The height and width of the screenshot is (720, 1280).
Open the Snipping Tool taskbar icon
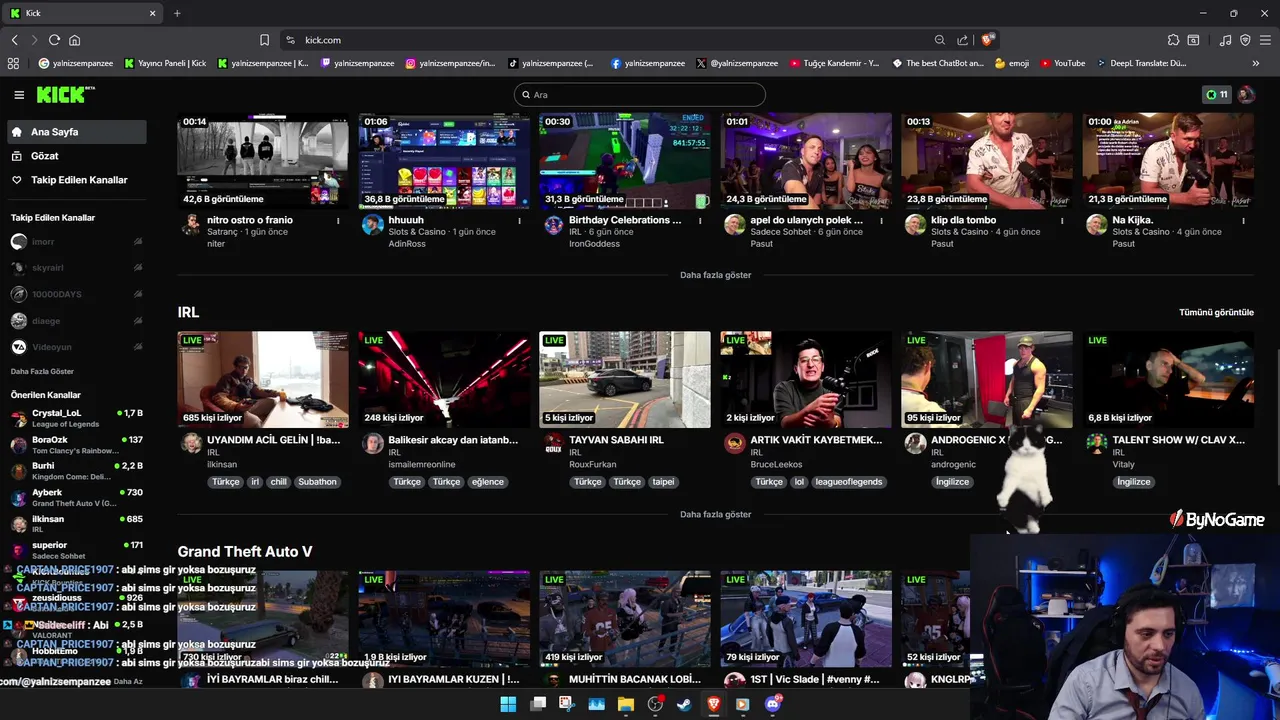[x=567, y=704]
